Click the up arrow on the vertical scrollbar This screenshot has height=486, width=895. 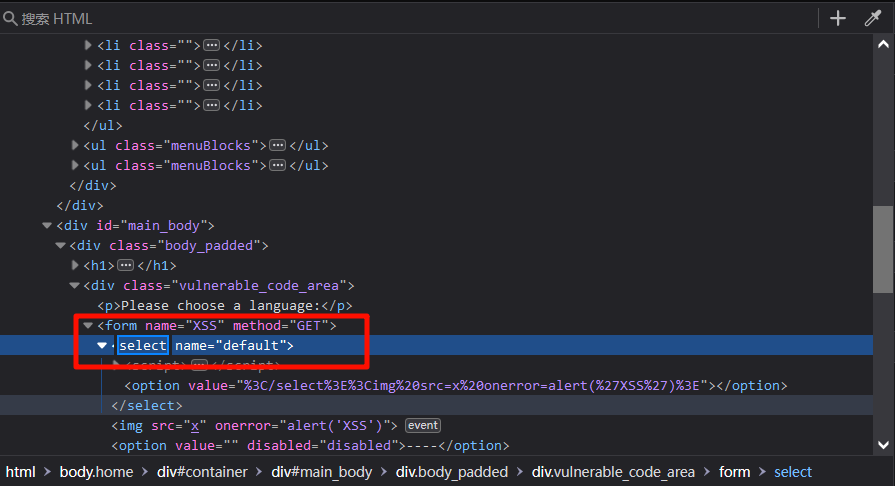883,45
